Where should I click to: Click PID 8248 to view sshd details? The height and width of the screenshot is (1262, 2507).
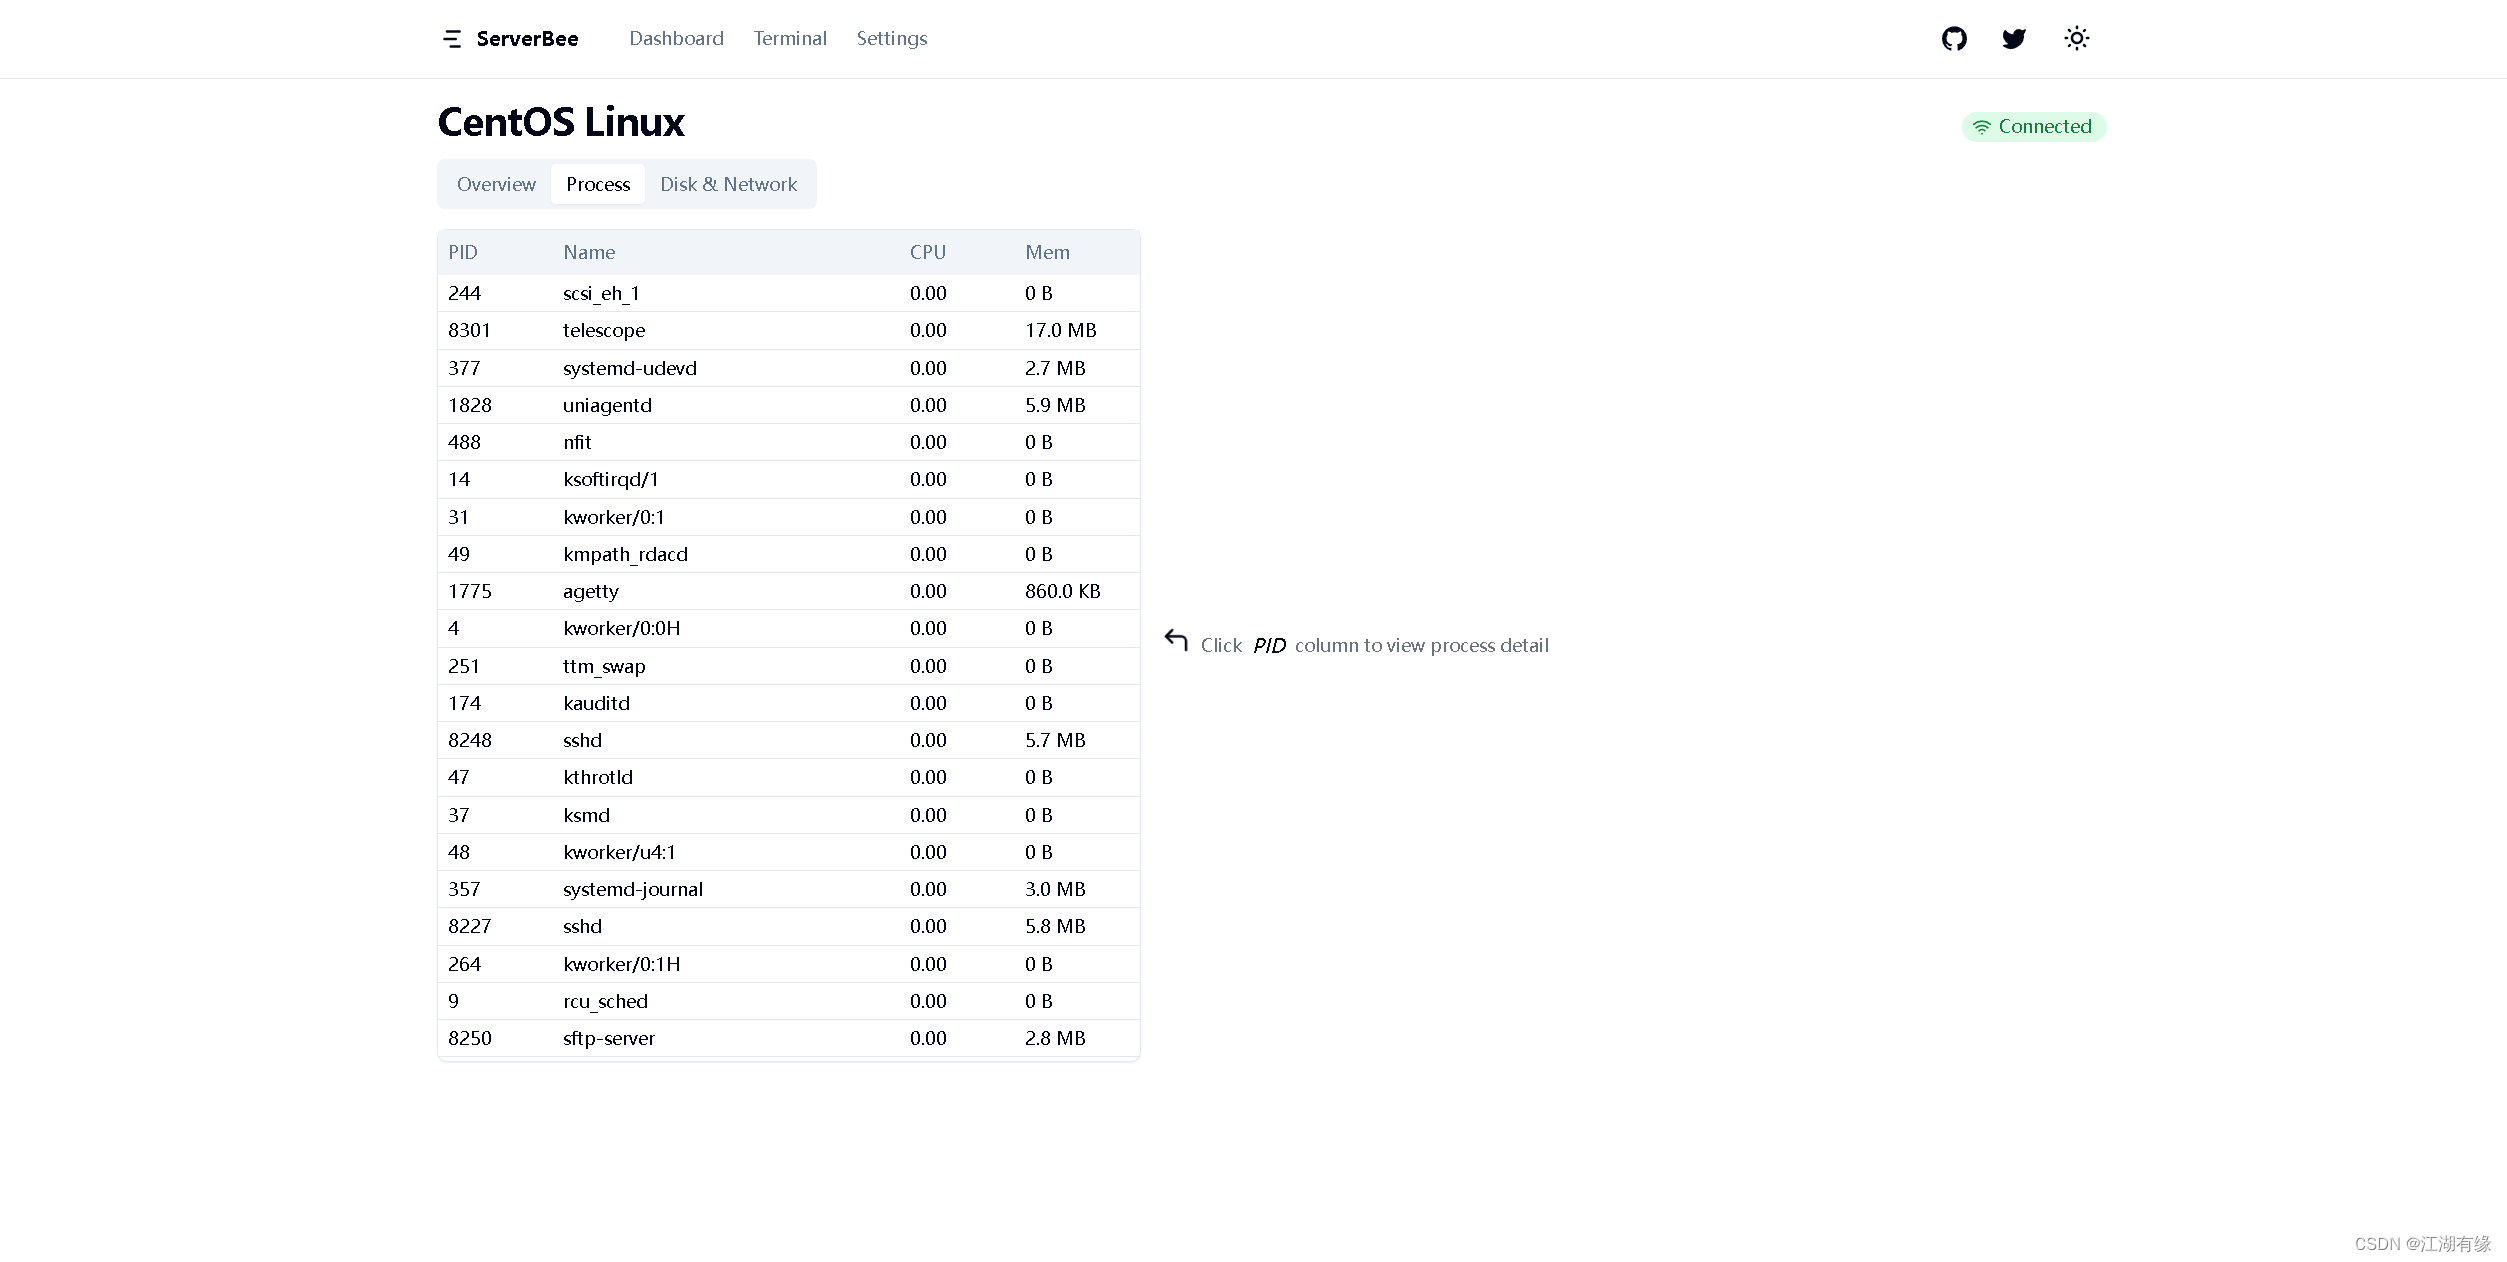(x=470, y=739)
